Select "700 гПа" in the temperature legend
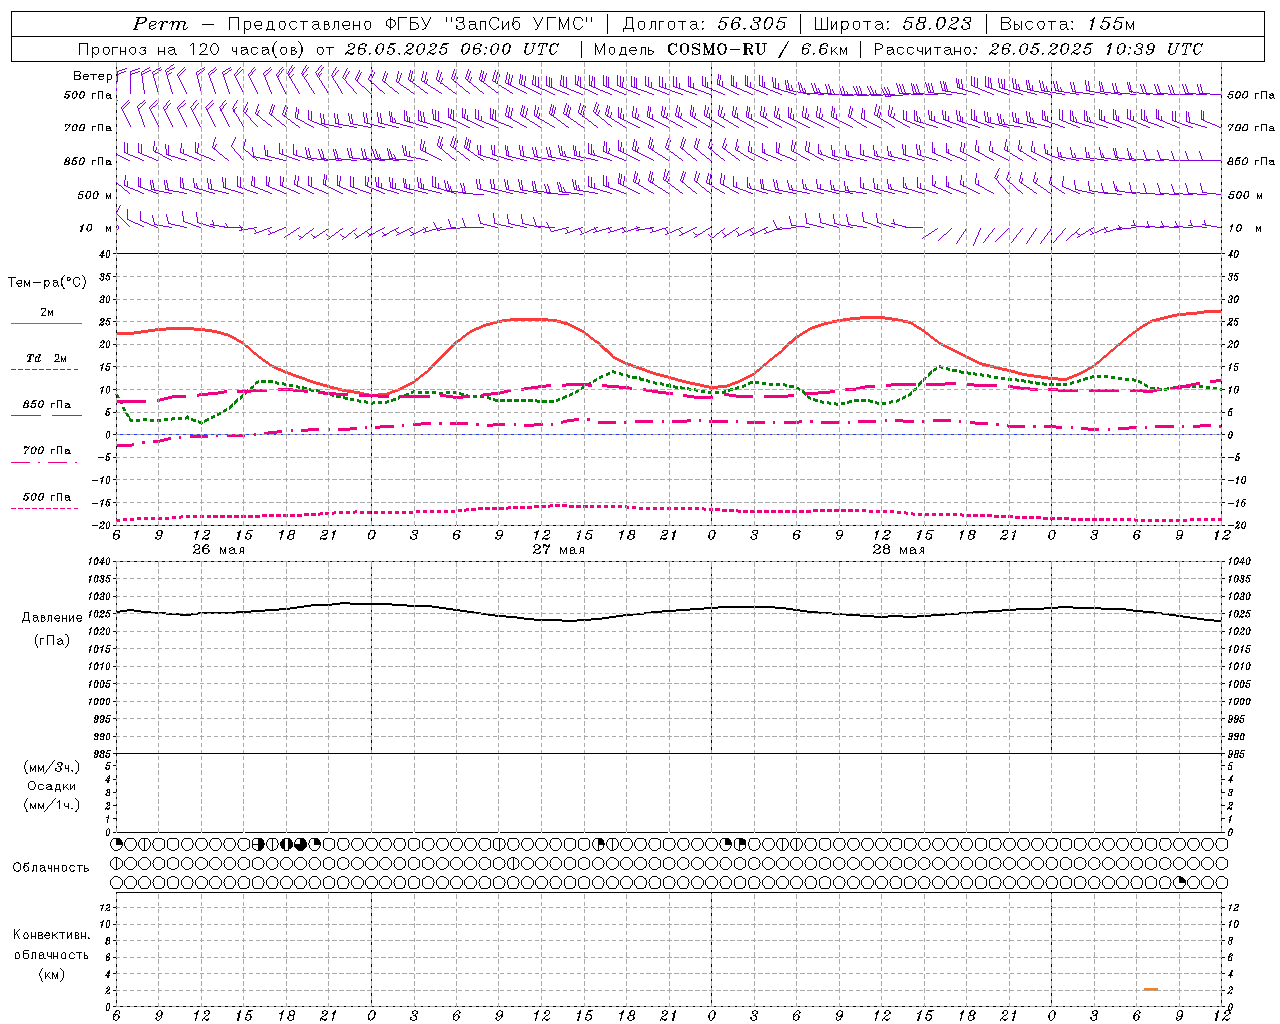Viewport: 1280px width, 1024px height. pyautogui.click(x=47, y=450)
